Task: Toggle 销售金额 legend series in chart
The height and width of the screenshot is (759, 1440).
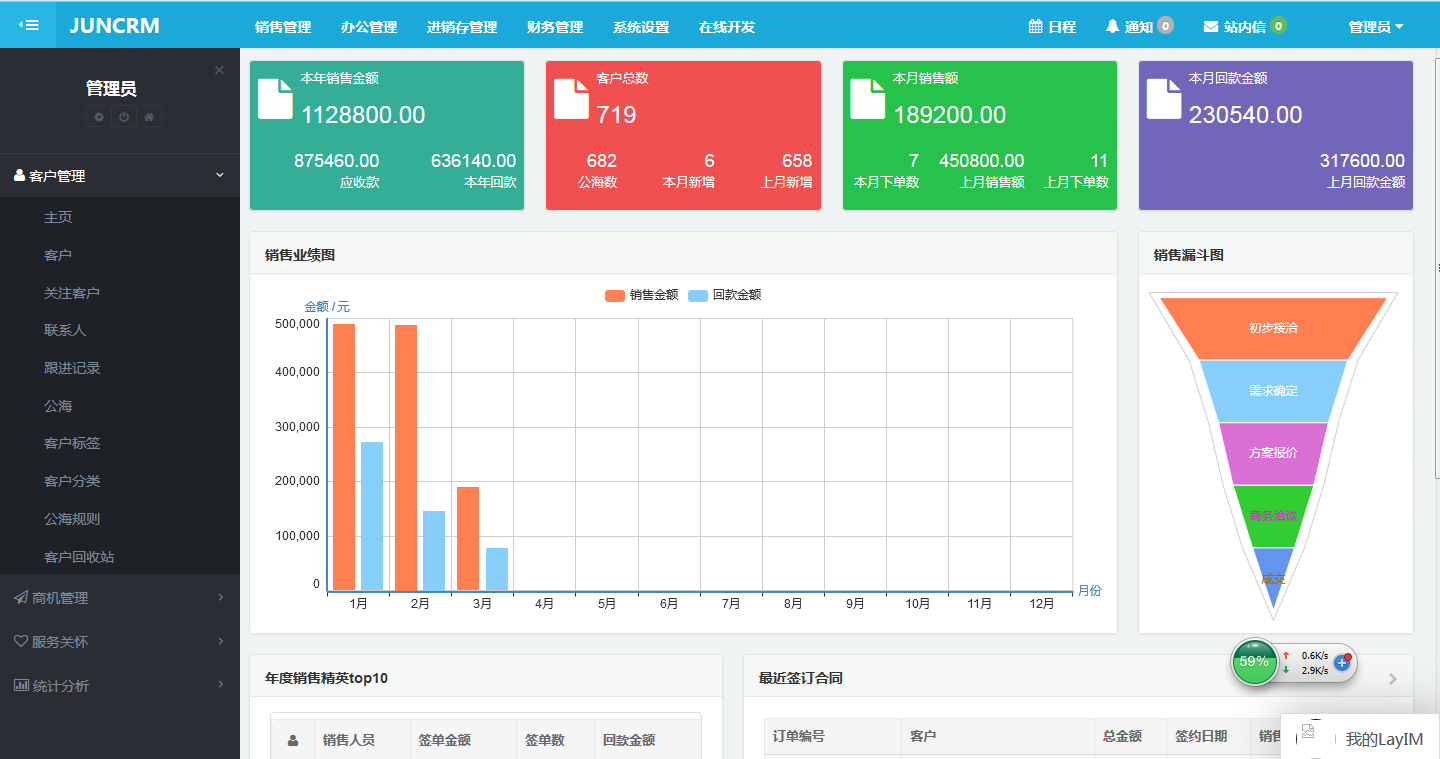Action: coord(642,295)
